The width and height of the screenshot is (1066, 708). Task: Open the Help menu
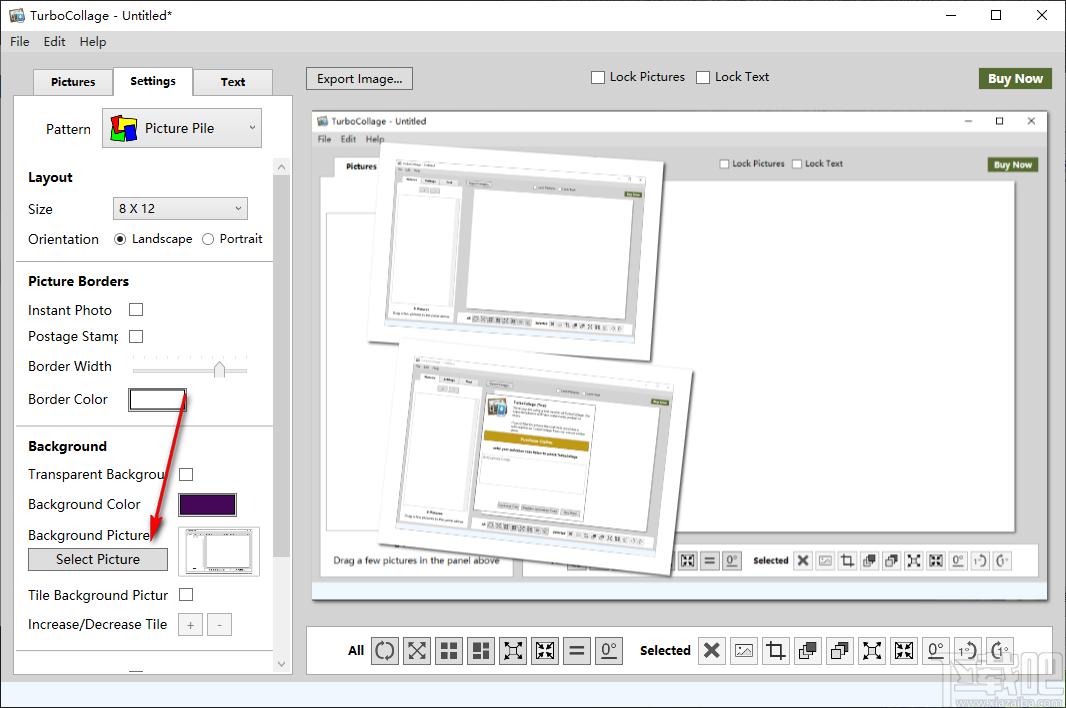[93, 41]
